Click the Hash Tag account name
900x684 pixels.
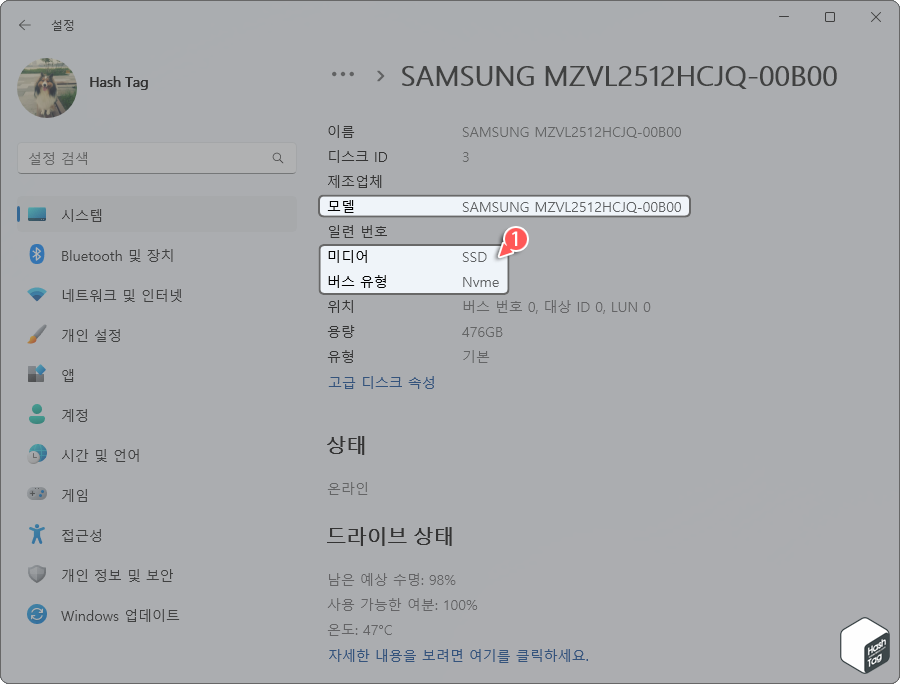(x=119, y=83)
